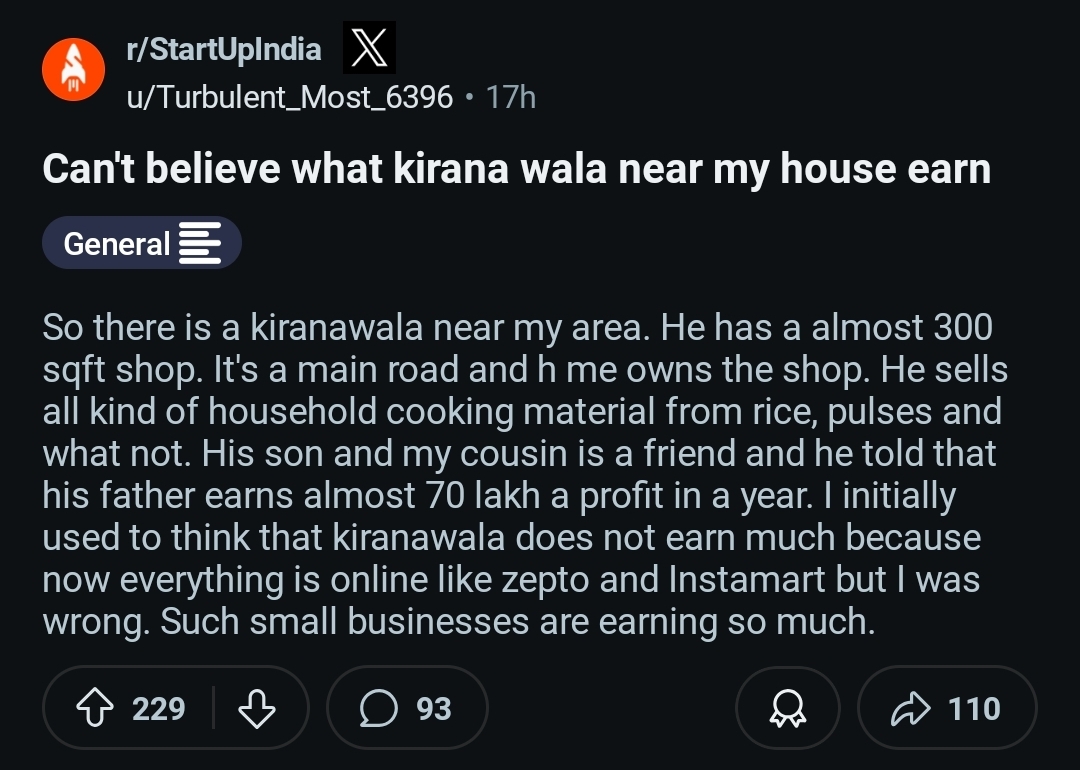This screenshot has width=1080, height=770.
Task: Filter by the General flair label
Action: click(x=117, y=243)
